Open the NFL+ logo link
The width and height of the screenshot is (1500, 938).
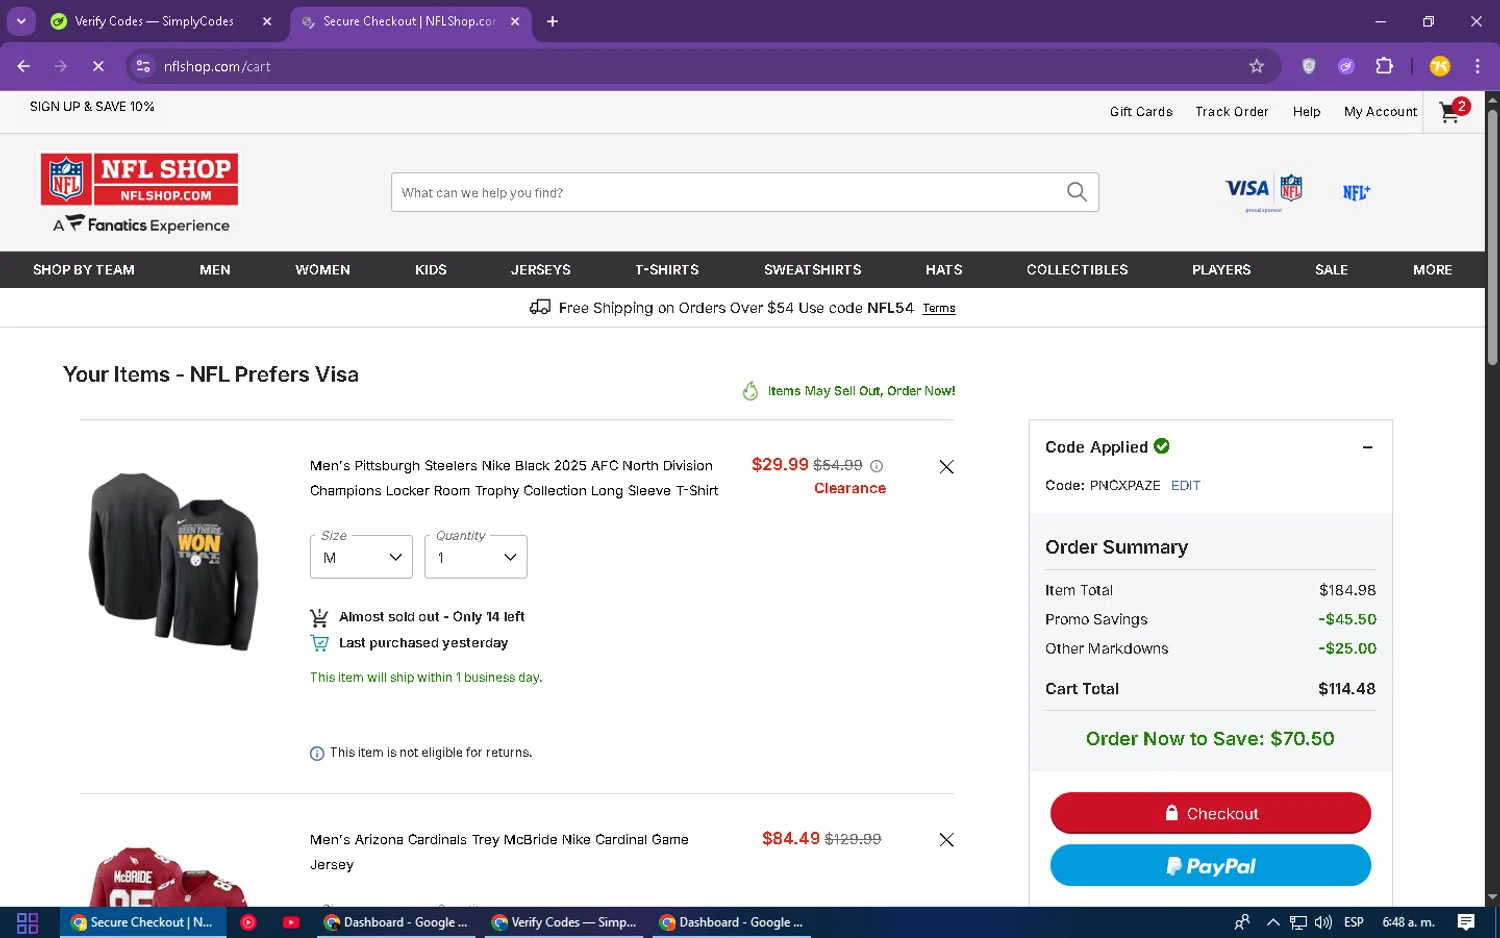tap(1356, 192)
